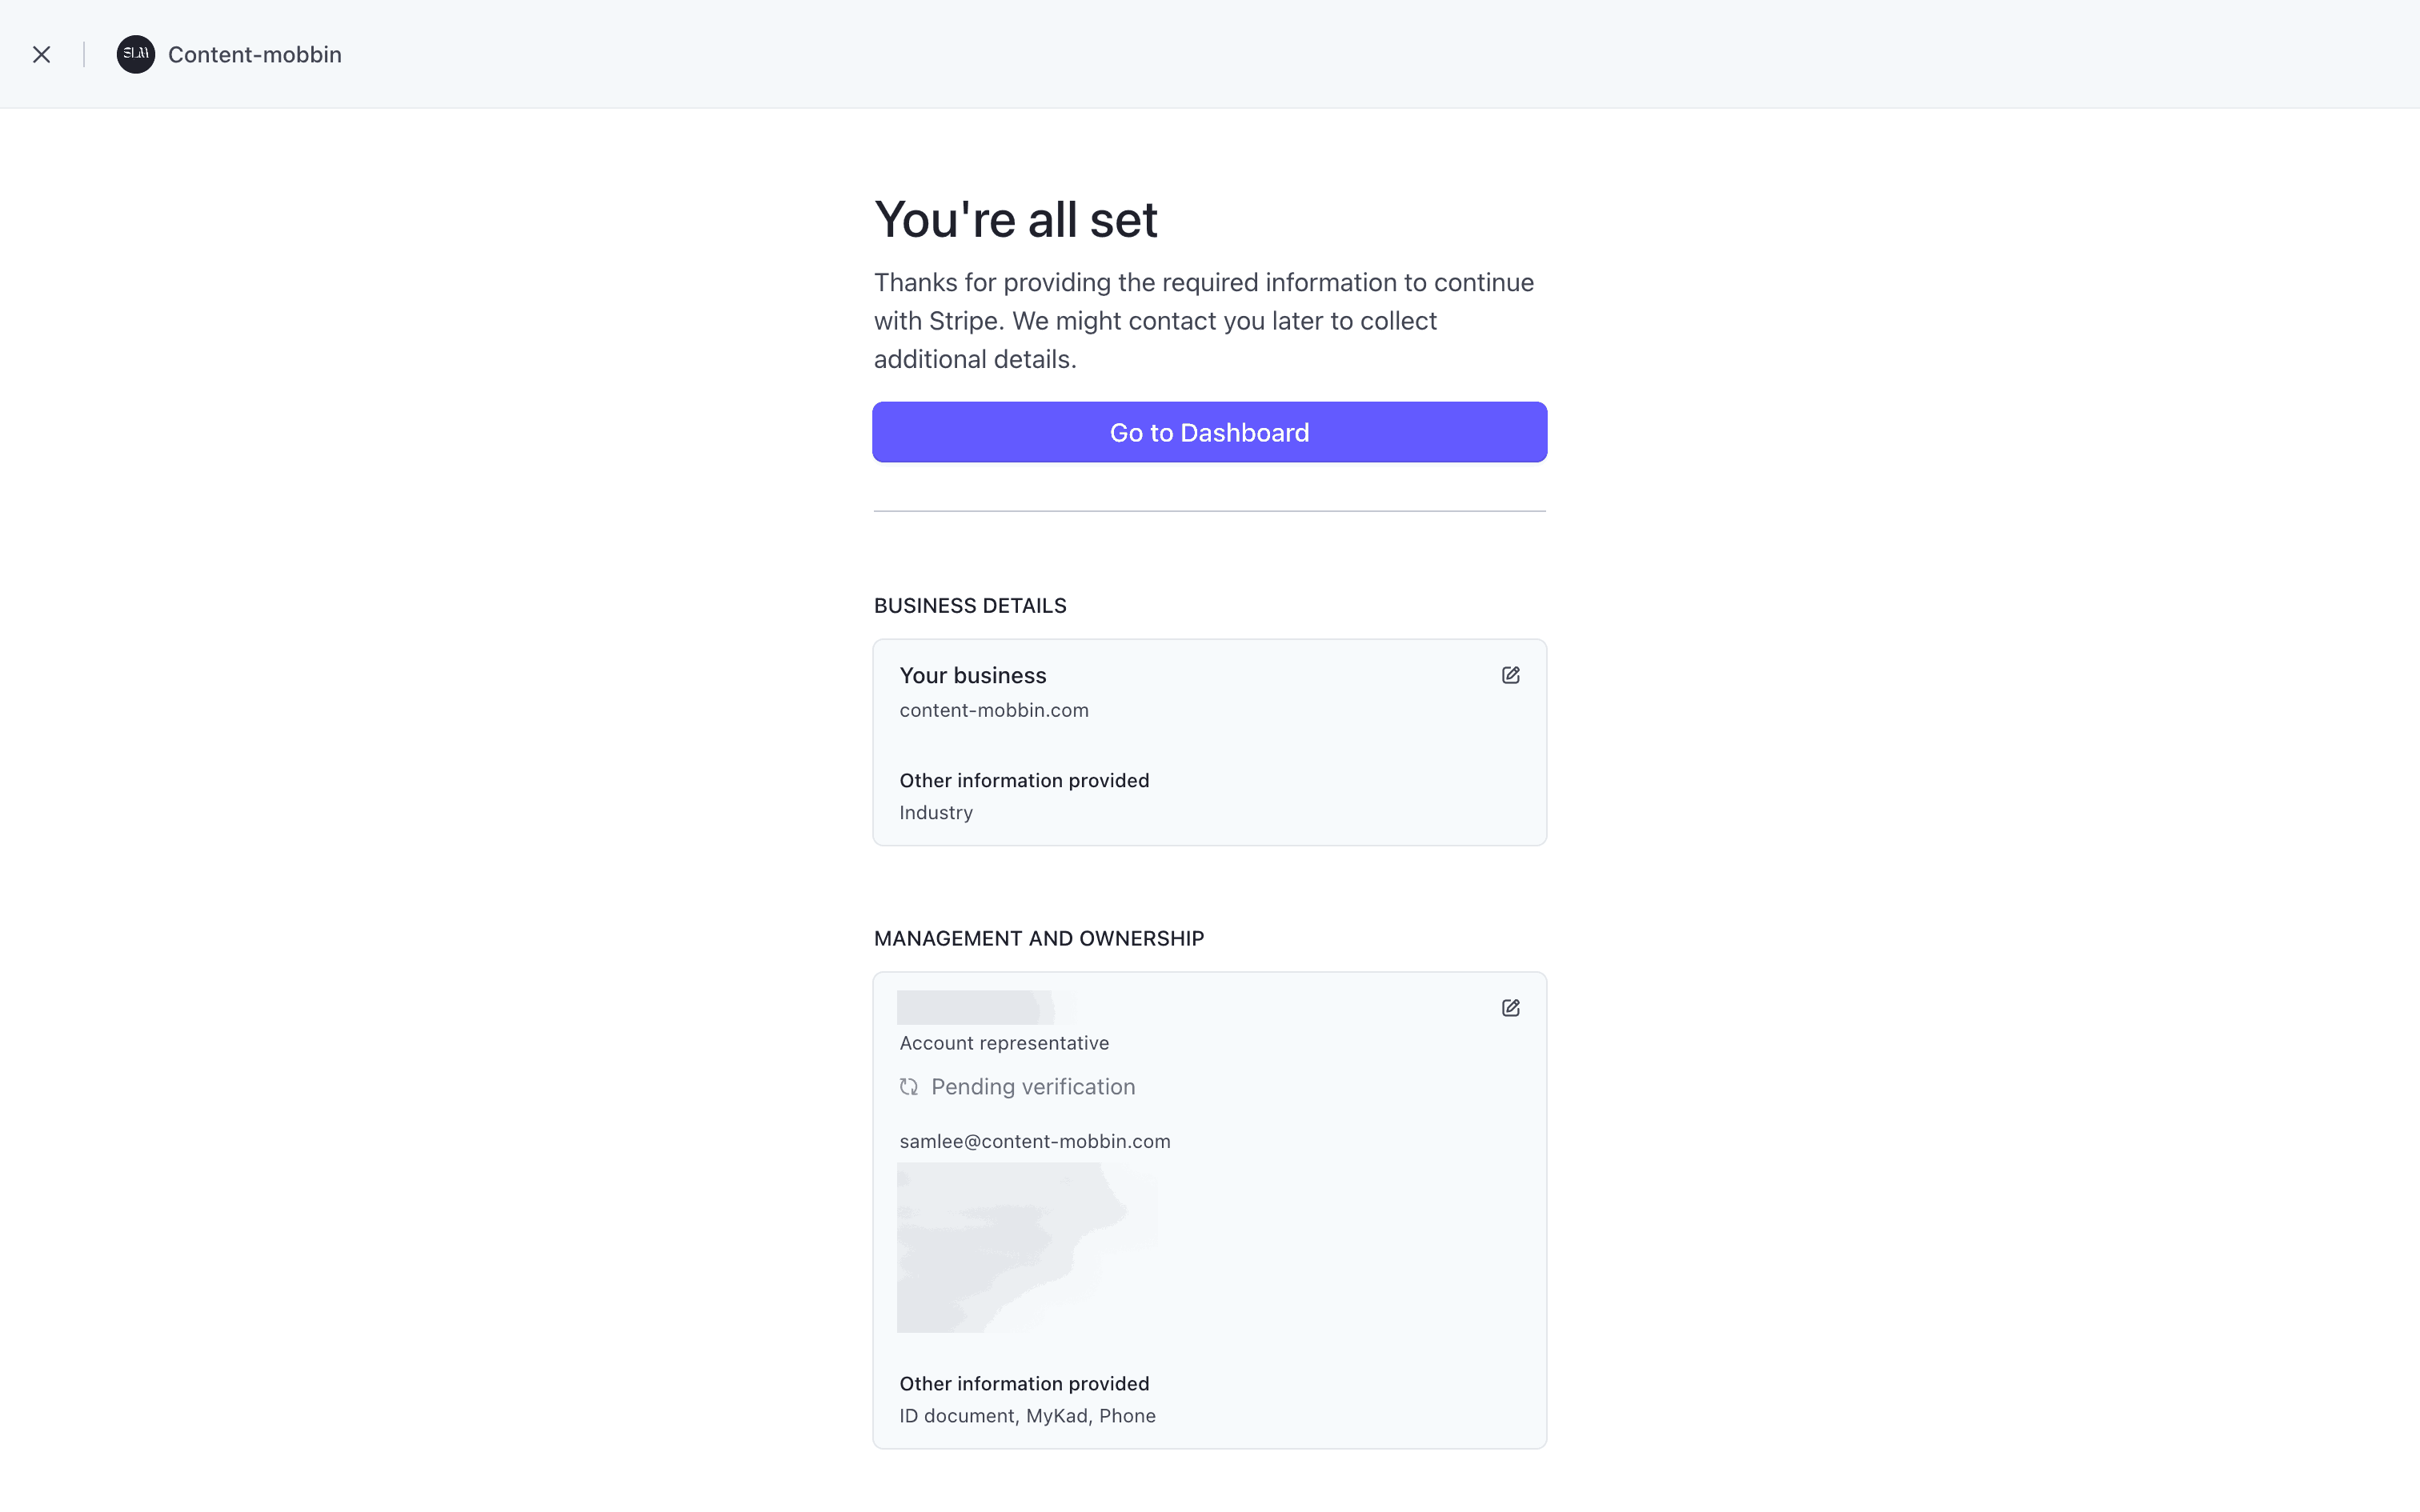The width and height of the screenshot is (2420, 1512).
Task: Close the Stripe onboarding page
Action: 41,55
